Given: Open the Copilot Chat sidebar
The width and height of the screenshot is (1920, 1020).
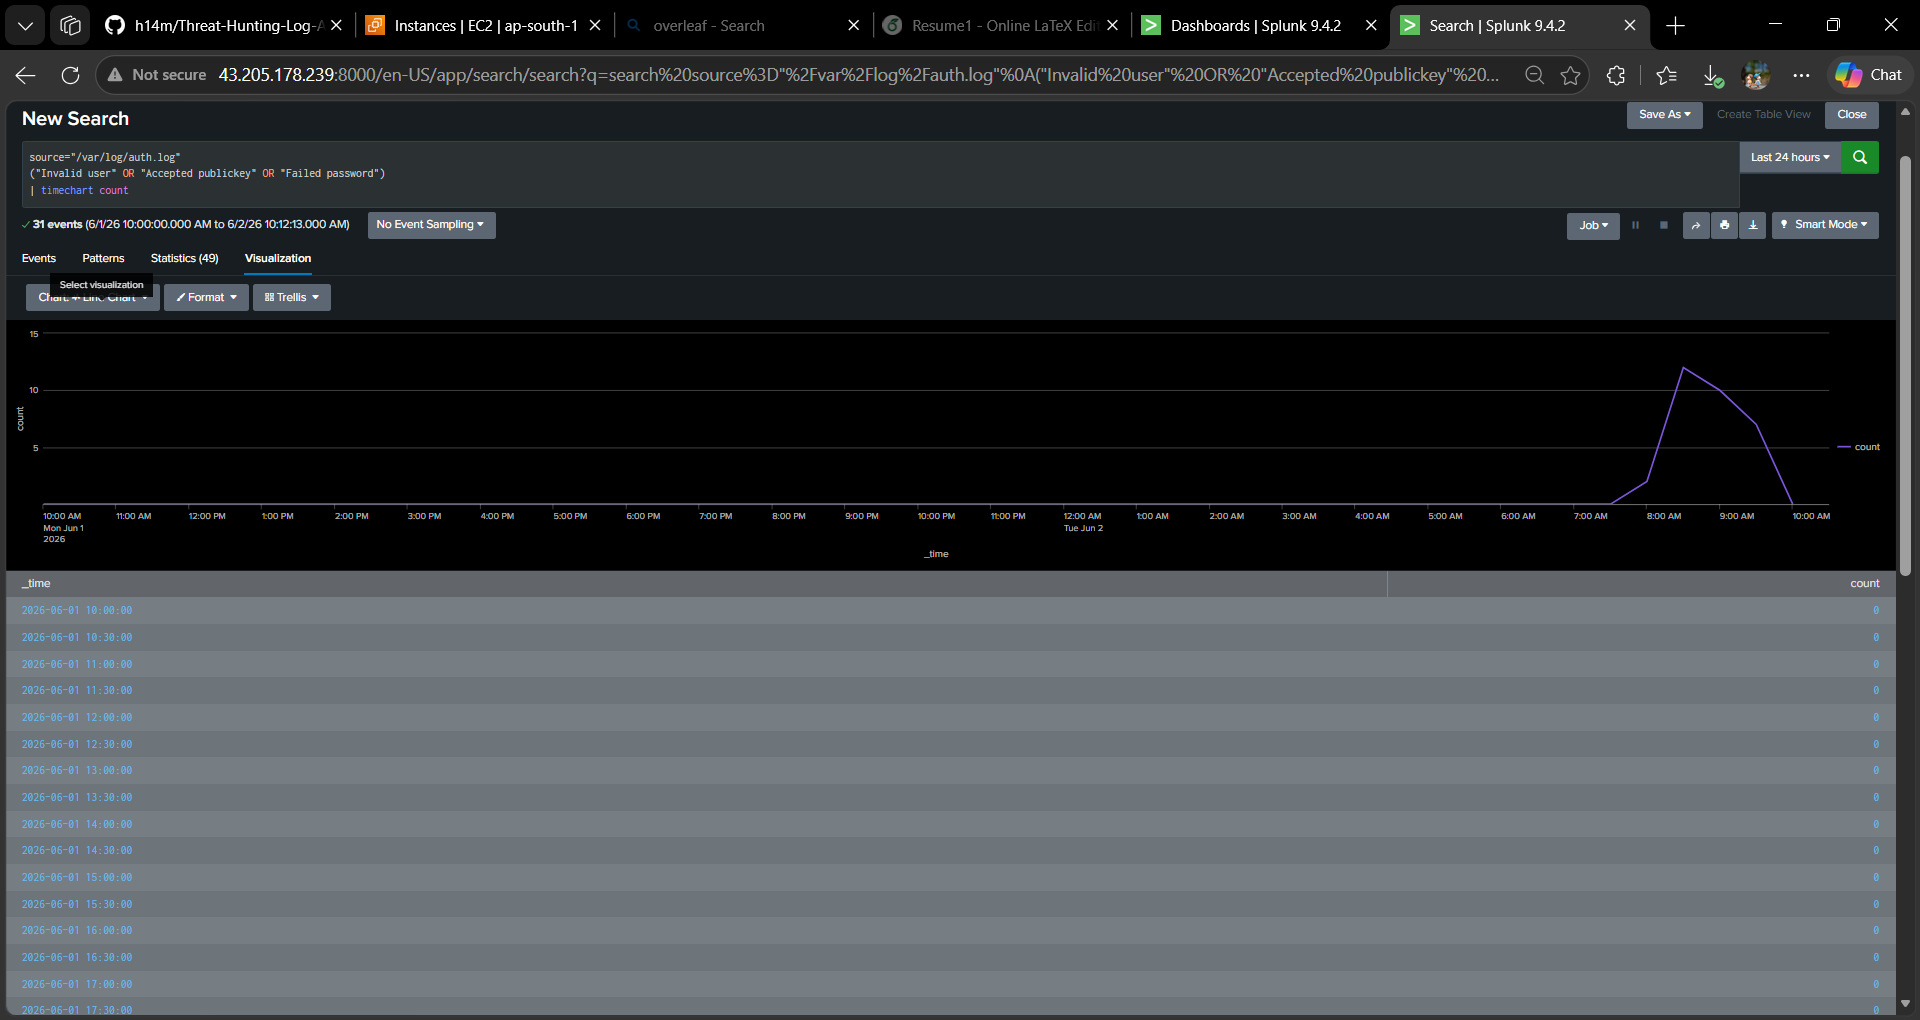Looking at the screenshot, I should pos(1869,75).
